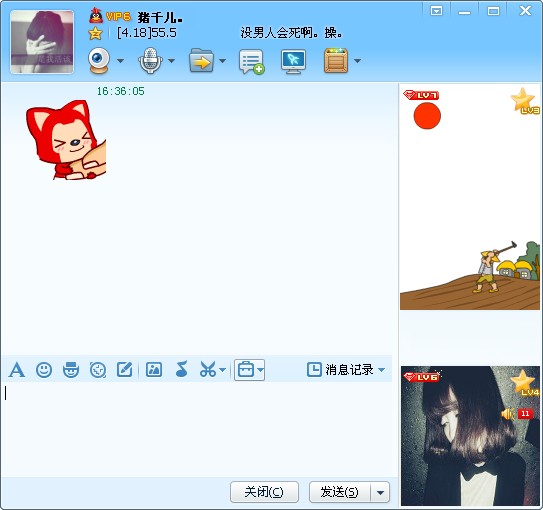Start a video call with webcam icon

99,61
